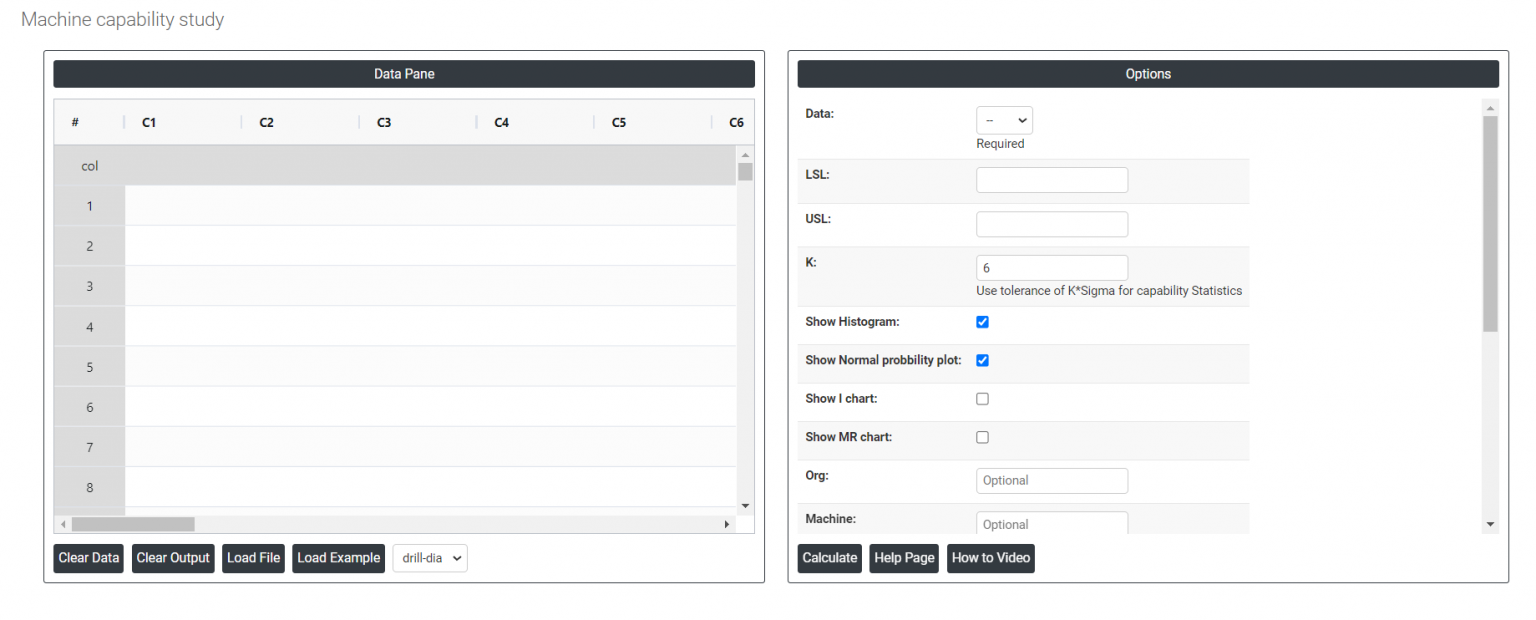Image resolution: width=1536 pixels, height=620 pixels.
Task: Open the How to Video link
Action: (990, 558)
